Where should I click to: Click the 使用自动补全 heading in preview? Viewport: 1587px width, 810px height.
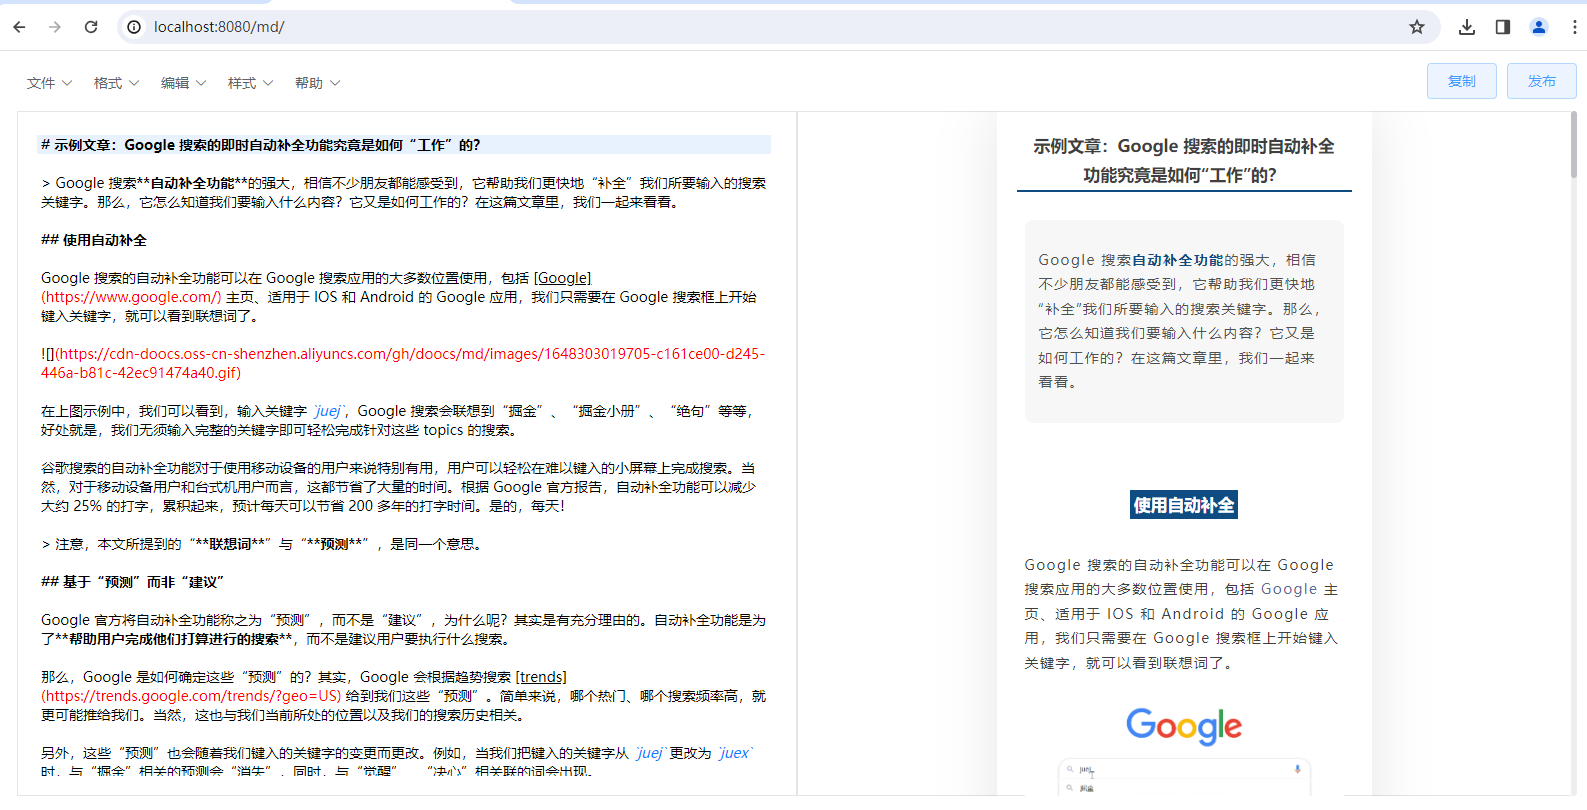coord(1184,505)
